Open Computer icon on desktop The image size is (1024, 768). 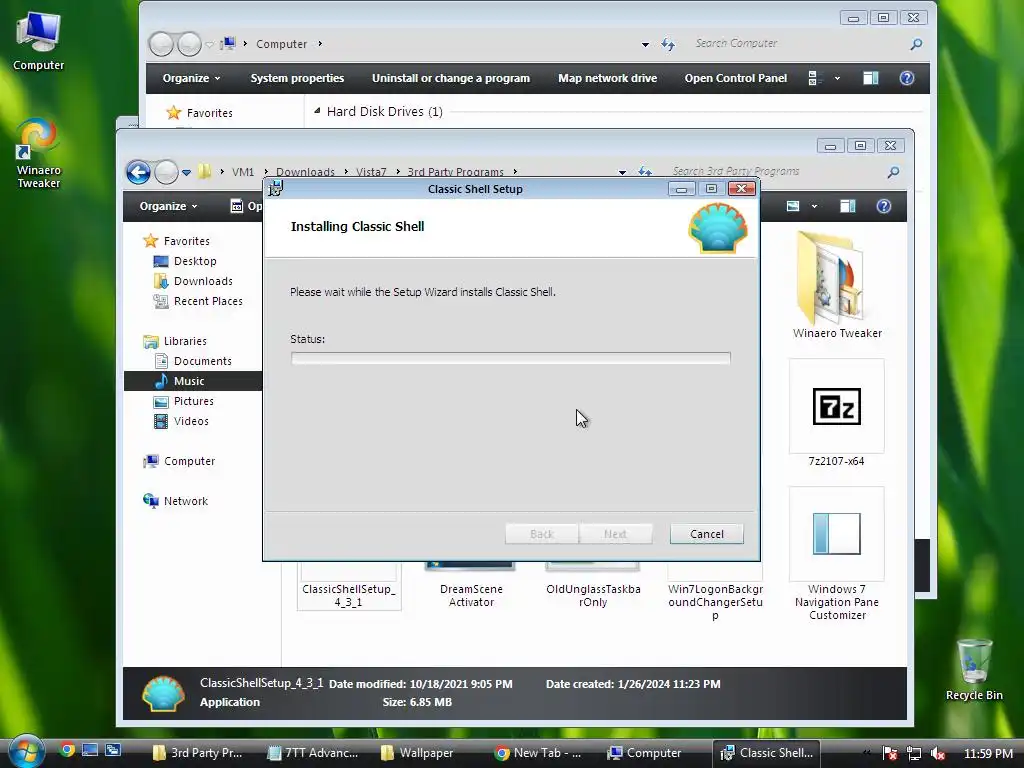click(x=39, y=42)
